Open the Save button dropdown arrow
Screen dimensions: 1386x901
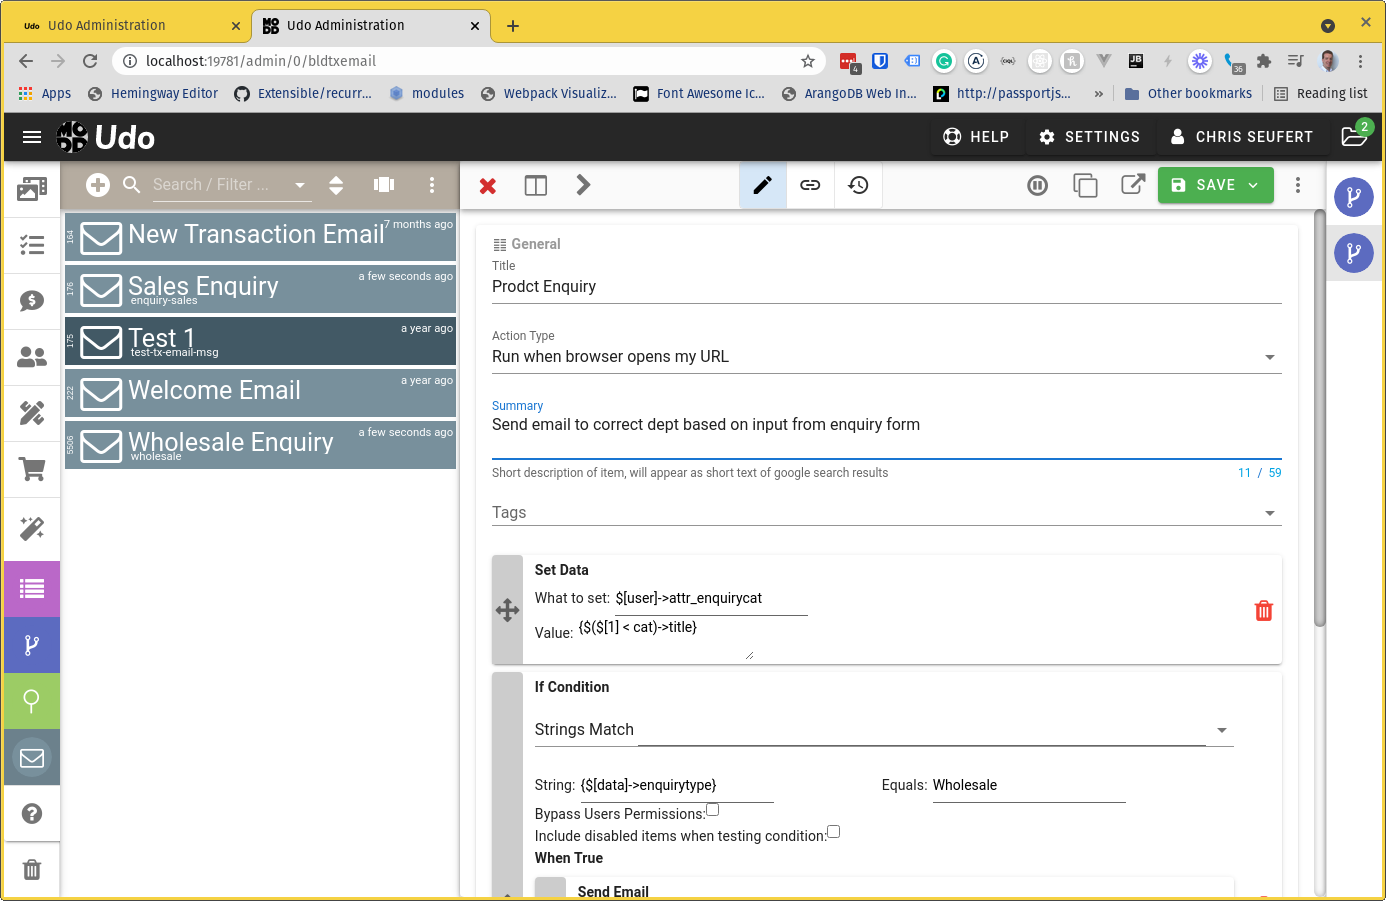point(1253,185)
